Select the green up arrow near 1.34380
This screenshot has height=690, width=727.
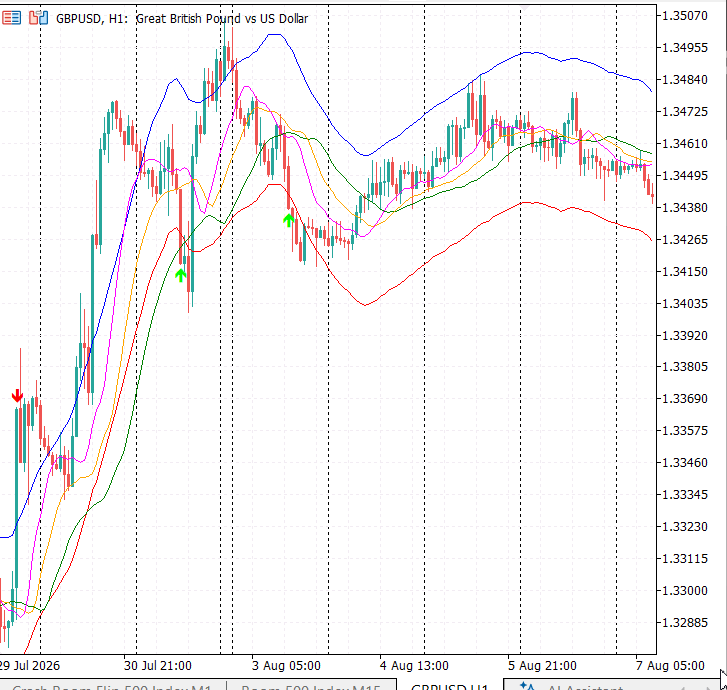pyautogui.click(x=289, y=220)
